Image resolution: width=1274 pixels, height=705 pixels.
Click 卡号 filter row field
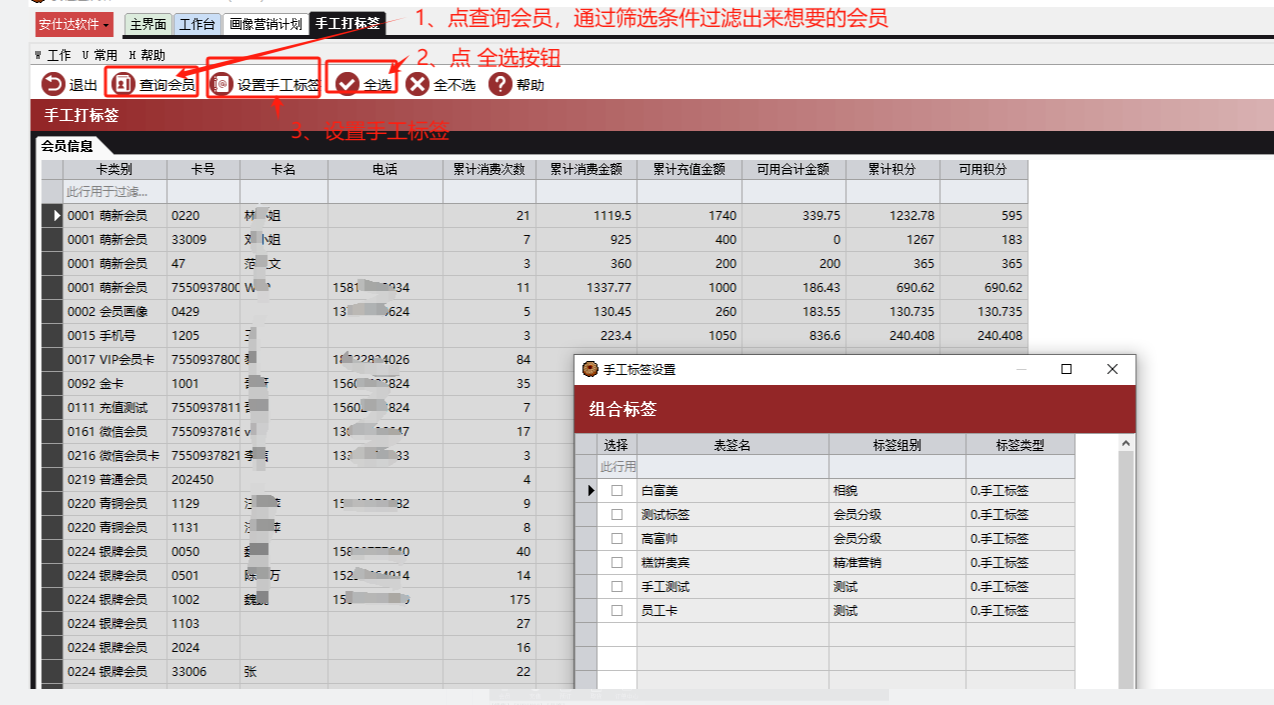tap(203, 191)
